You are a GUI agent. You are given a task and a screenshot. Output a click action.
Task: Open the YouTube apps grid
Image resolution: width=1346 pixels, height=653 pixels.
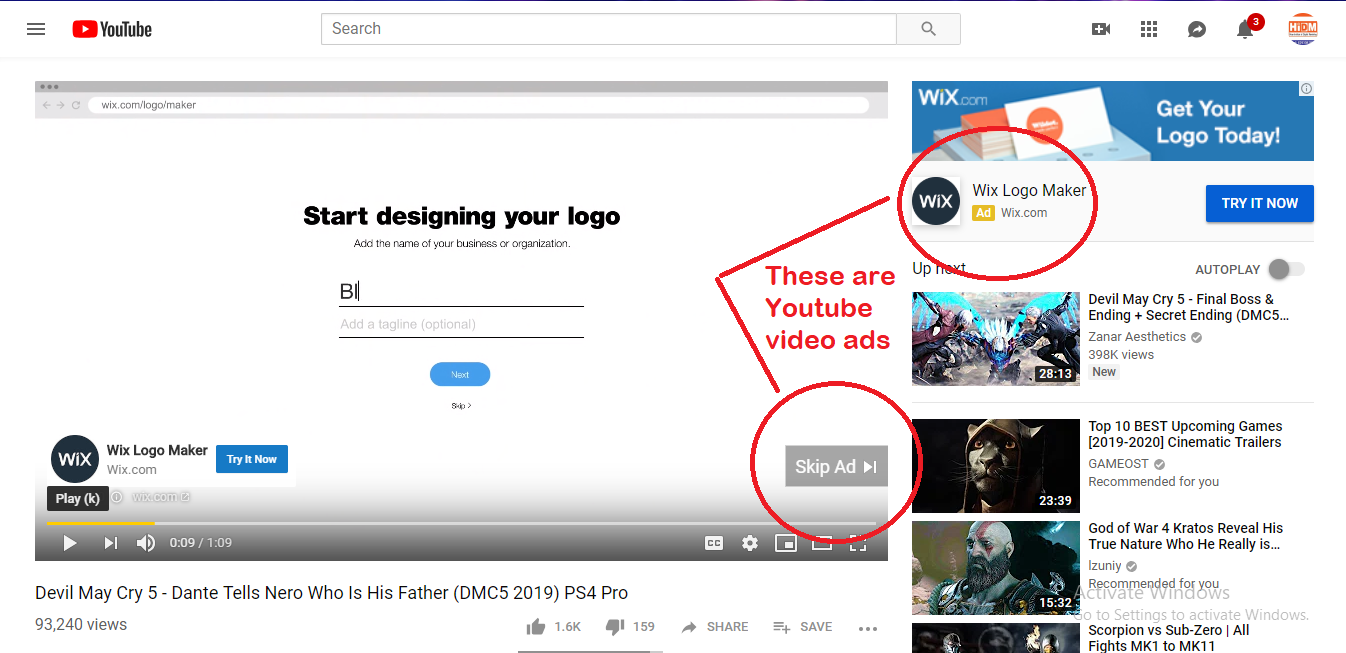coord(1149,29)
